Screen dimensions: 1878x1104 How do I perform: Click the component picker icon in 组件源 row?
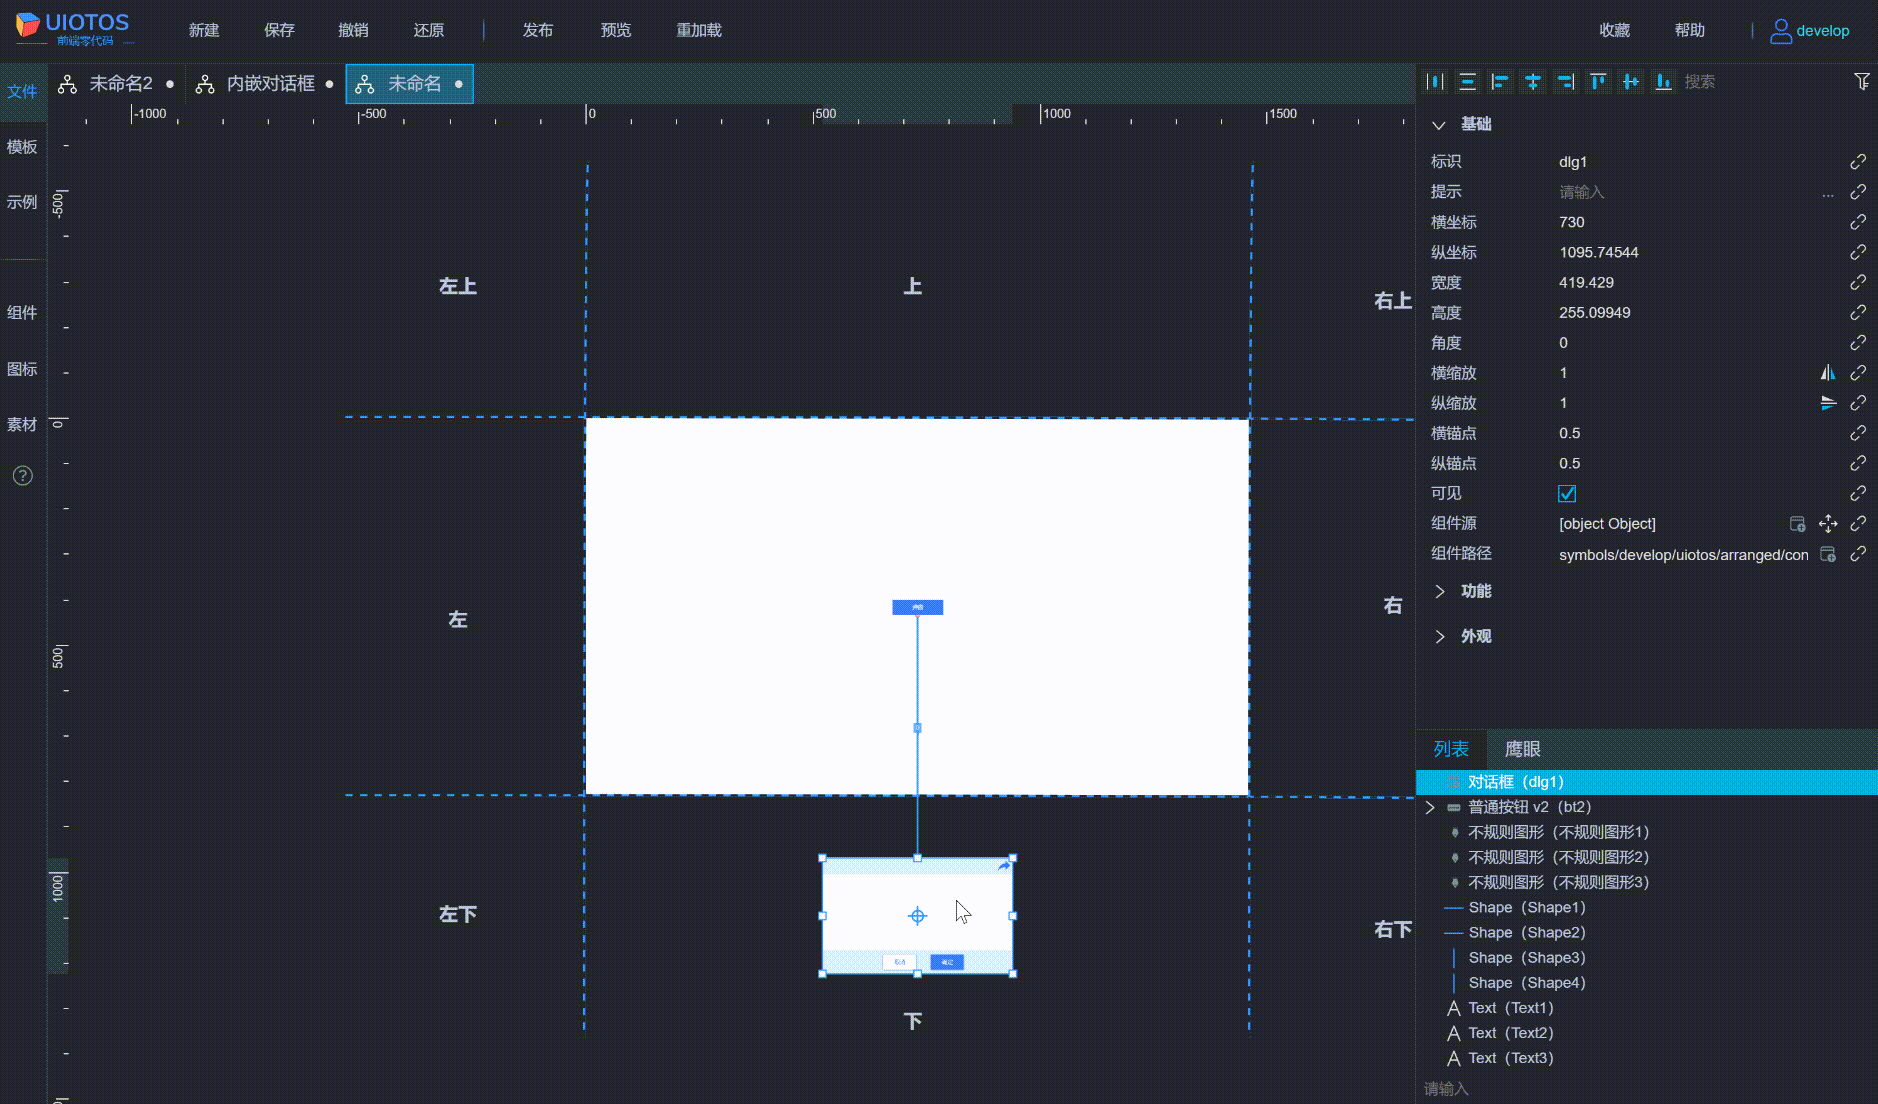pos(1797,524)
